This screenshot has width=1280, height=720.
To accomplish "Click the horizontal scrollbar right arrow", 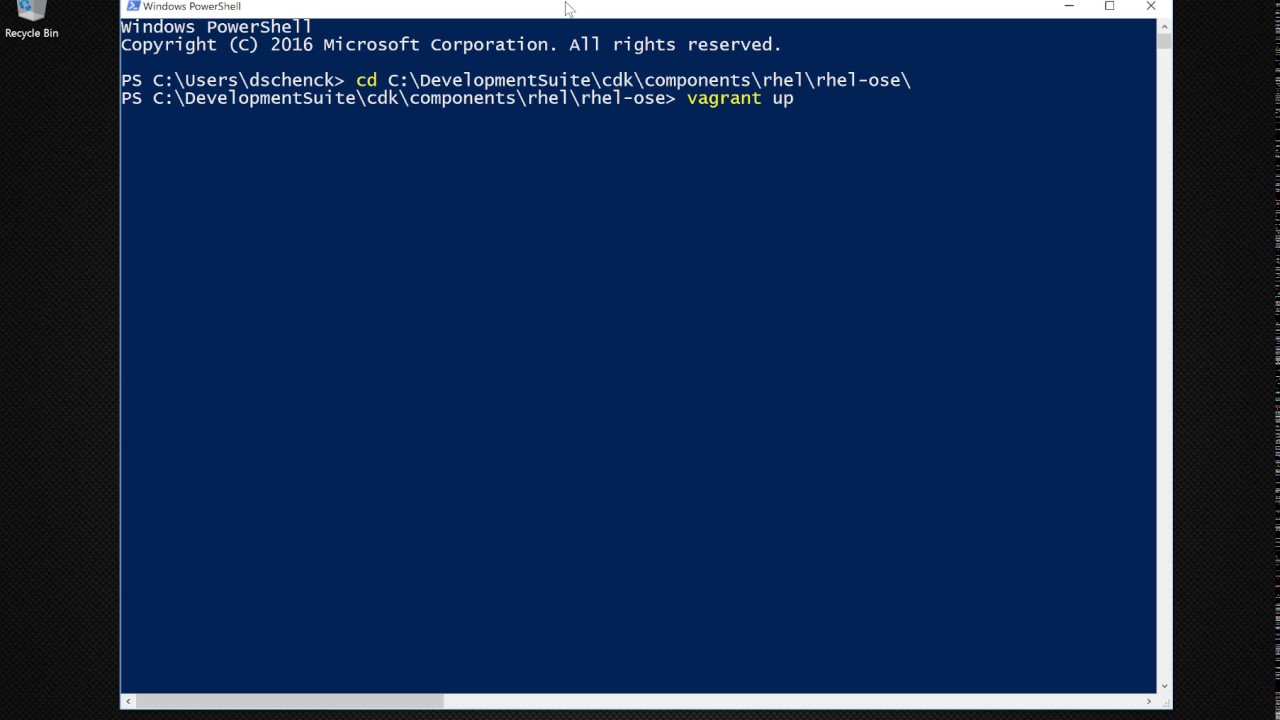I will [1149, 701].
